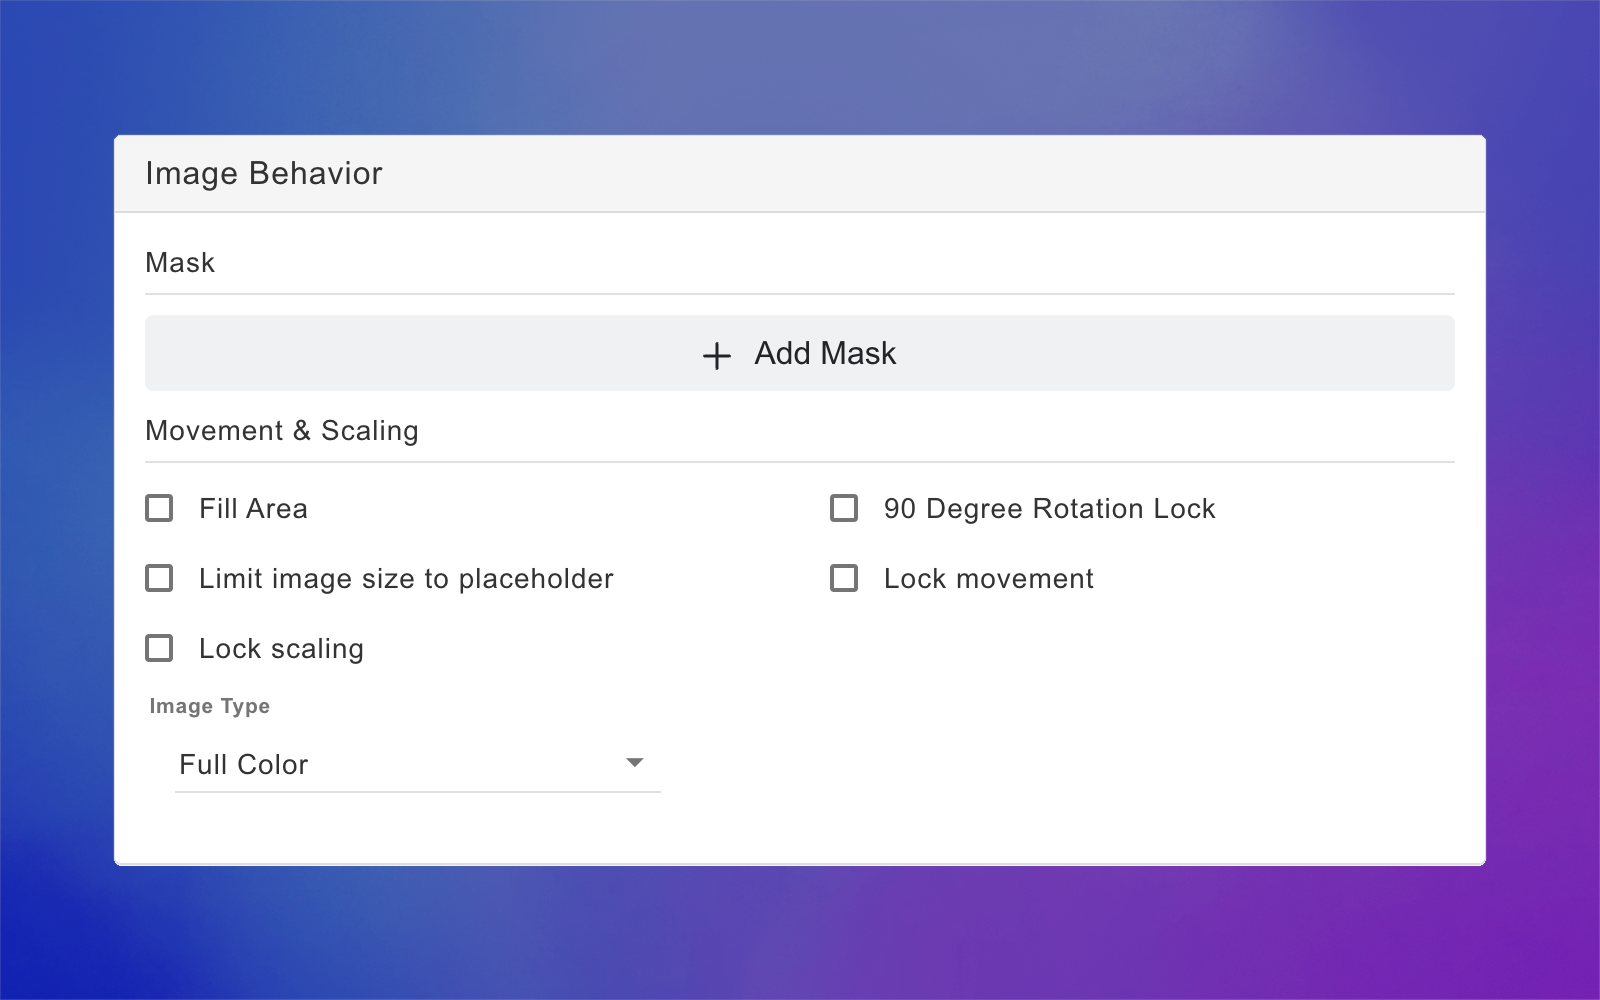Select the Full Color value text
Viewport: 1600px width, 1000px height.
pos(243,764)
